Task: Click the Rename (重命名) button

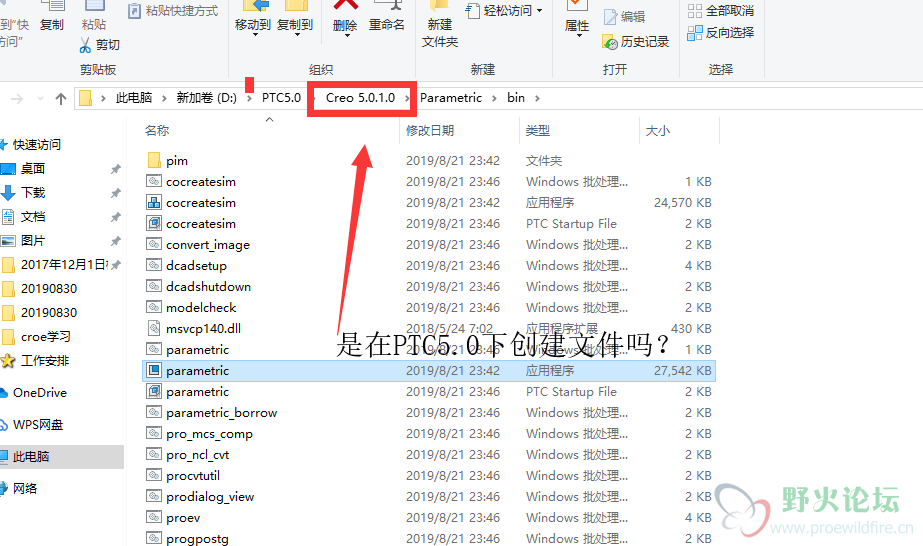Action: pyautogui.click(x=387, y=18)
